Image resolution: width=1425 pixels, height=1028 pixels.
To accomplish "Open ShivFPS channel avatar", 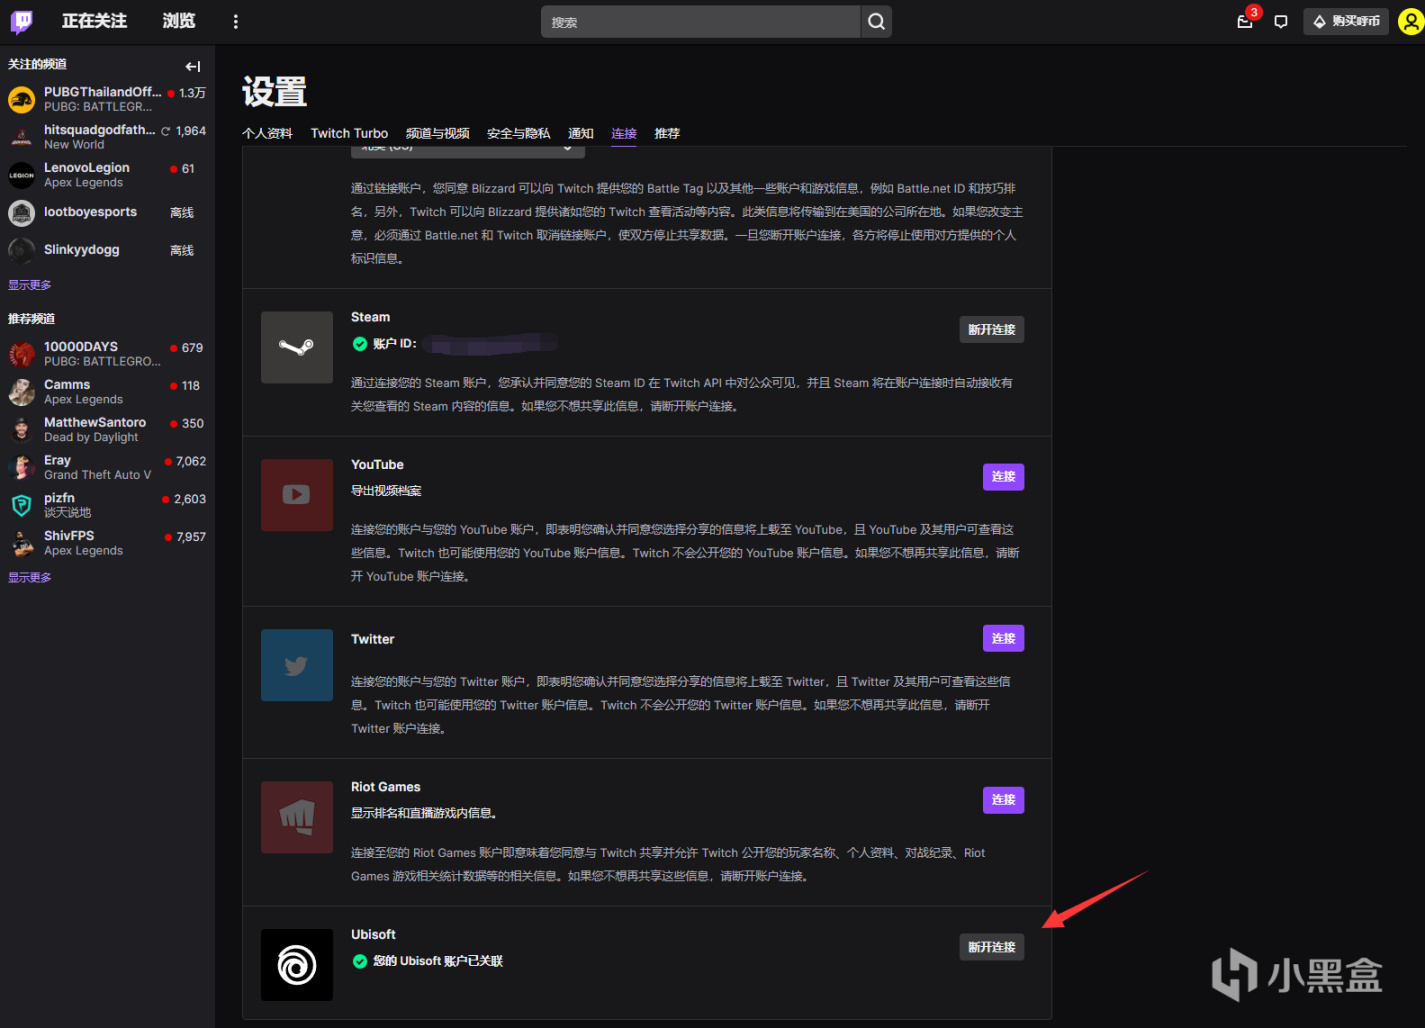I will point(22,543).
